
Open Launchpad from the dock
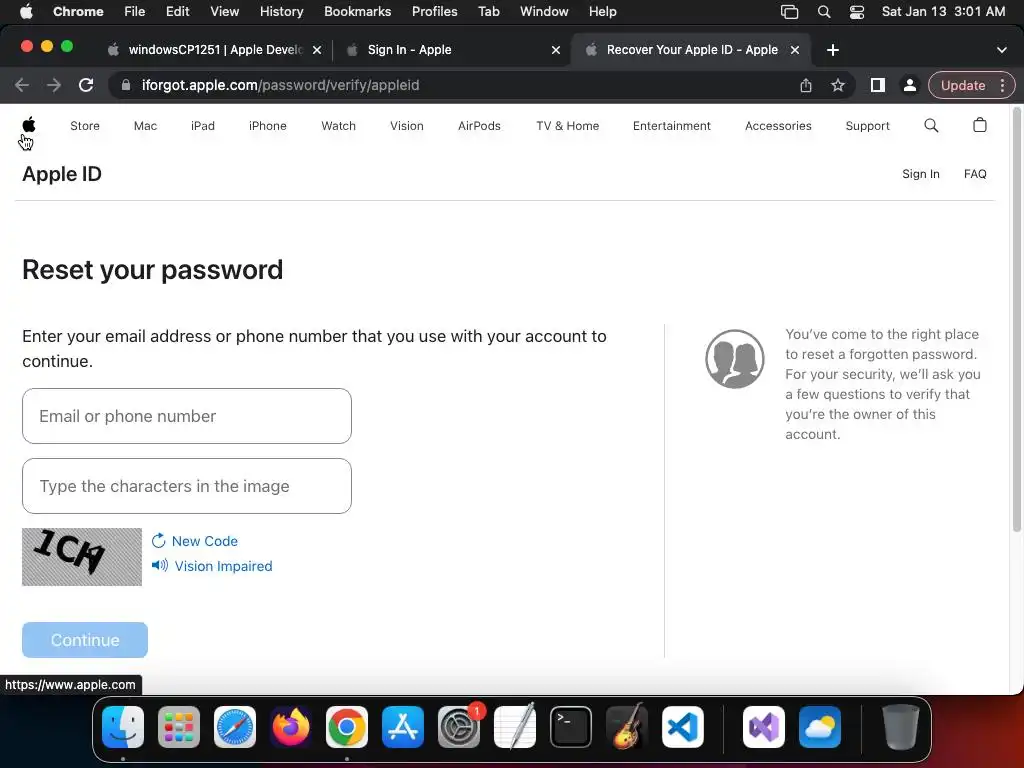pos(179,727)
